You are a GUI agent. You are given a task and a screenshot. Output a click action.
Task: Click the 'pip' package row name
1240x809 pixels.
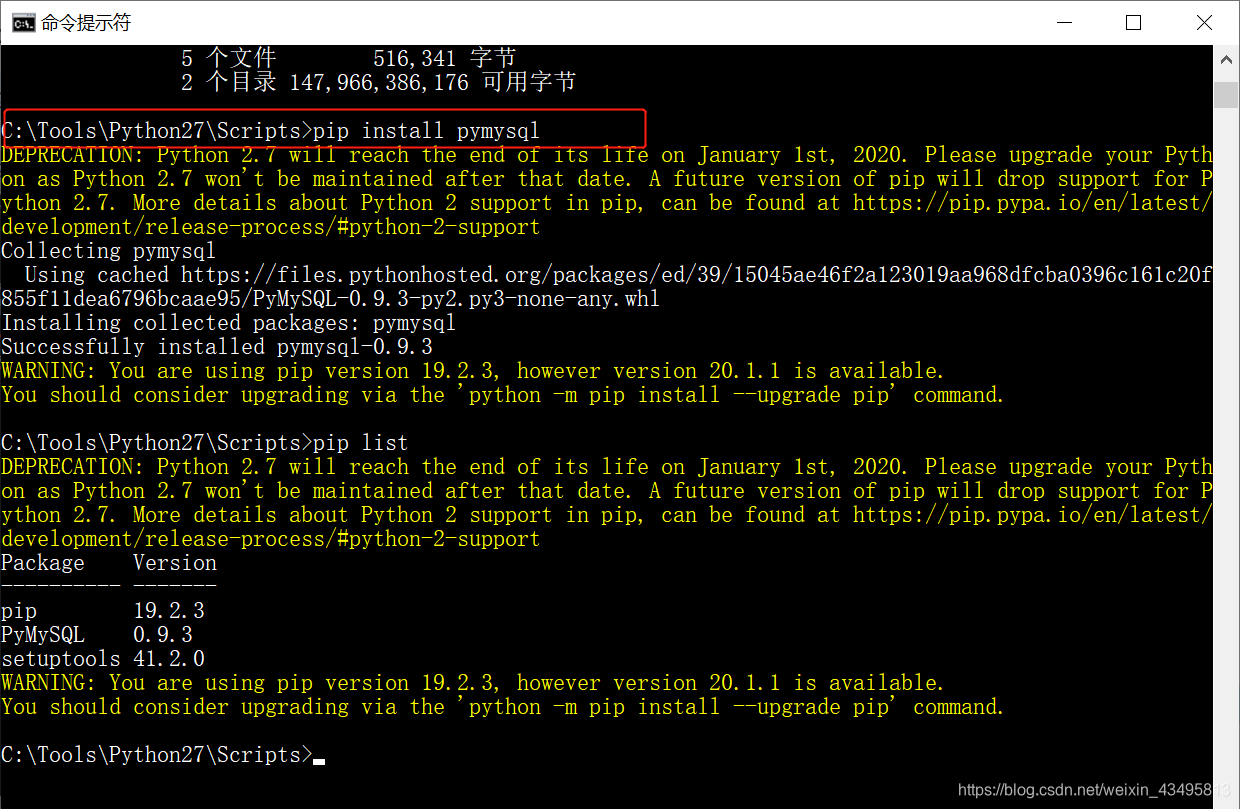[19, 611]
